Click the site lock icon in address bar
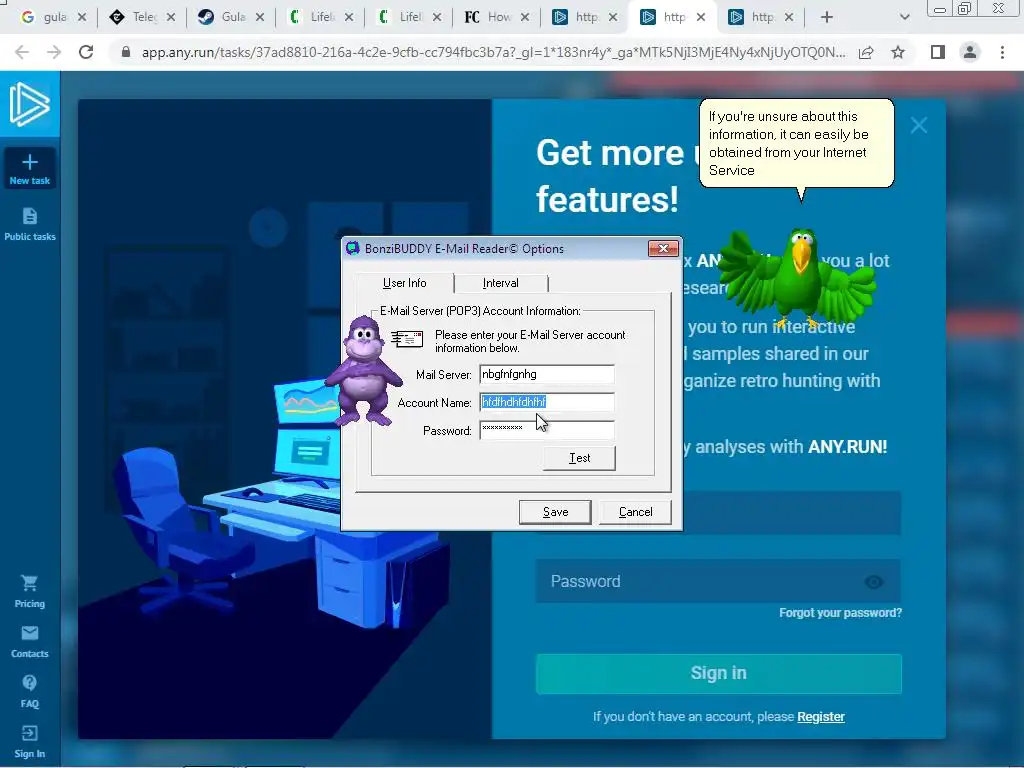Image resolution: width=1024 pixels, height=768 pixels. [x=126, y=52]
